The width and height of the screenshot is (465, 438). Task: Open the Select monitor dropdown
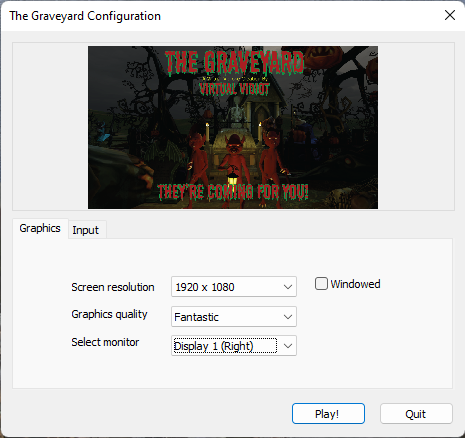point(234,346)
